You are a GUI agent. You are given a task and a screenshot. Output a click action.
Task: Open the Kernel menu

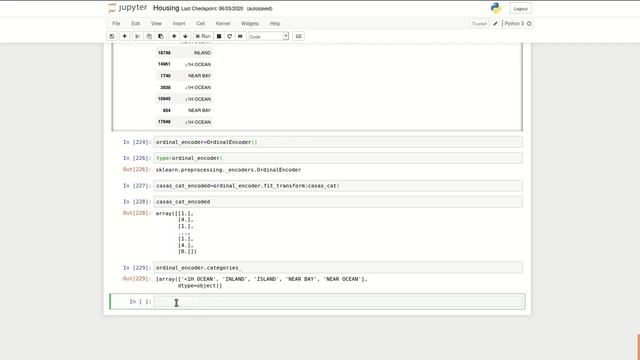point(223,24)
